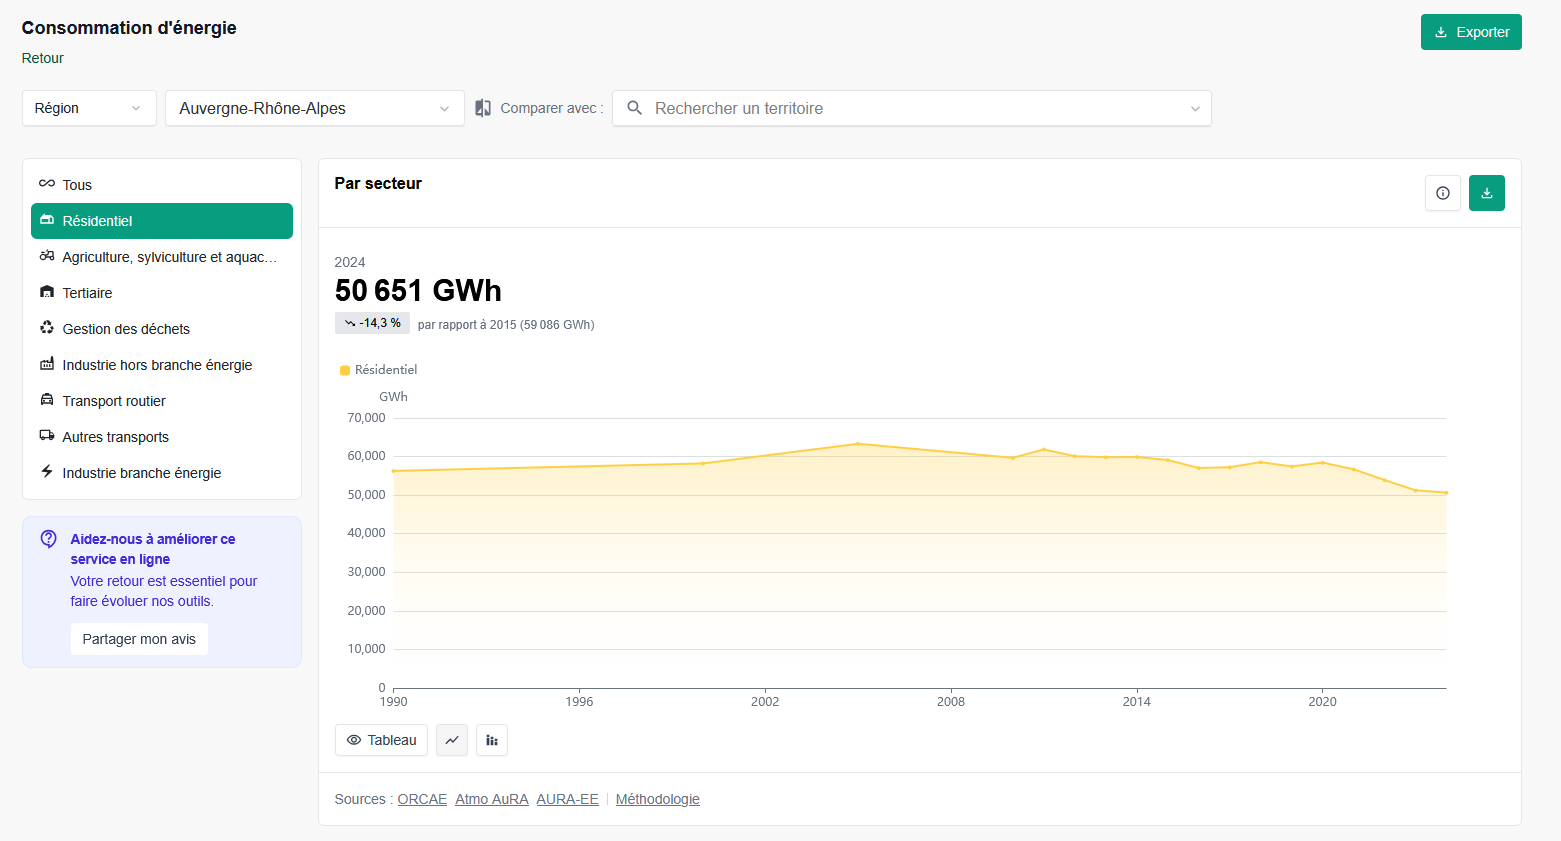The image size is (1561, 841).
Task: Click the car icon for Transport routier
Action: coord(47,400)
